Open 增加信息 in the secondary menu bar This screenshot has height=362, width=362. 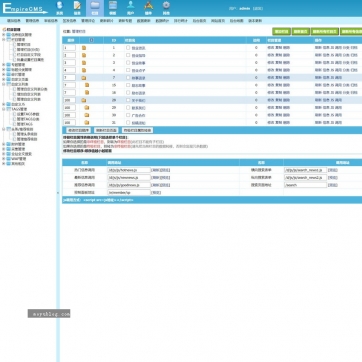click(x=13, y=21)
